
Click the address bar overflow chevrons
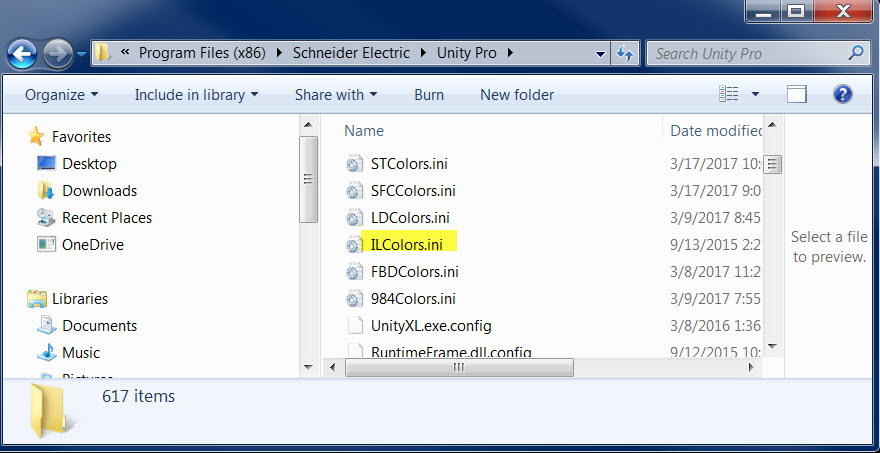125,52
